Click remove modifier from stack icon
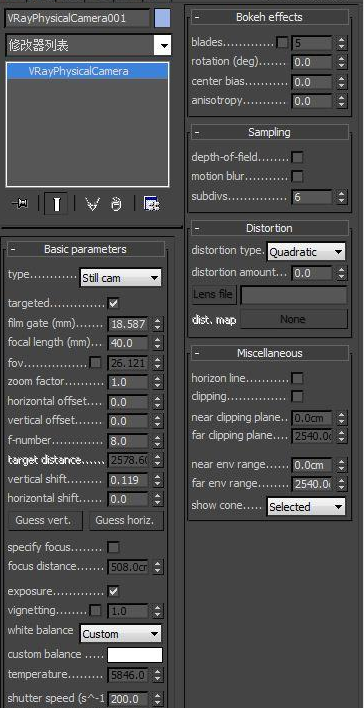364x708 pixels. click(x=117, y=205)
